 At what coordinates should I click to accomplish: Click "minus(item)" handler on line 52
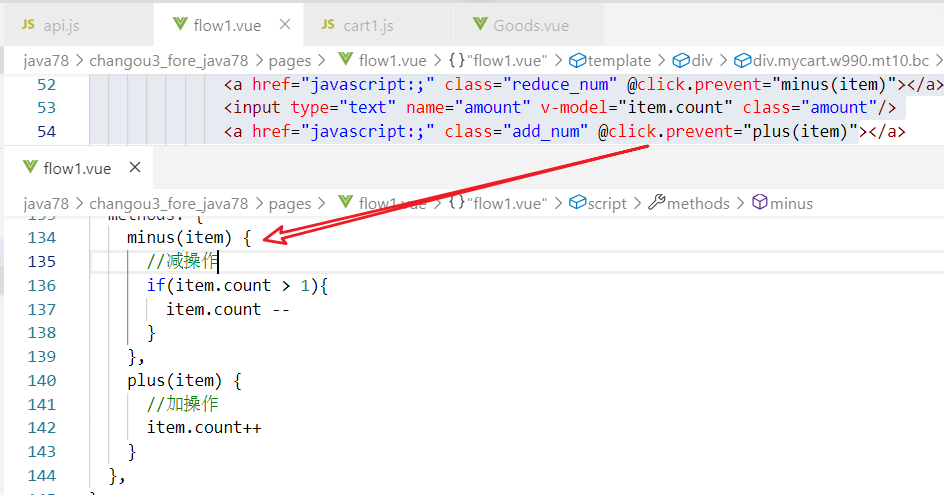click(834, 85)
